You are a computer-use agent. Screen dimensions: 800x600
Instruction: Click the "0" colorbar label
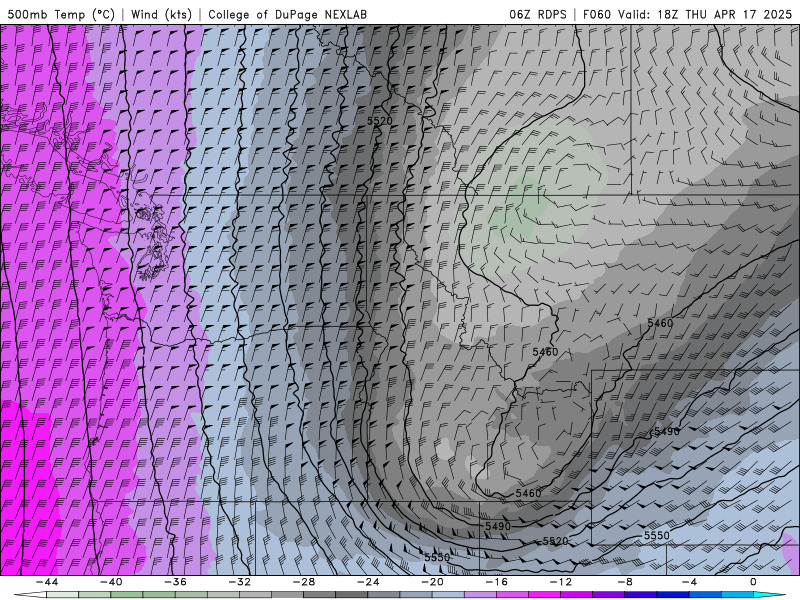click(753, 582)
